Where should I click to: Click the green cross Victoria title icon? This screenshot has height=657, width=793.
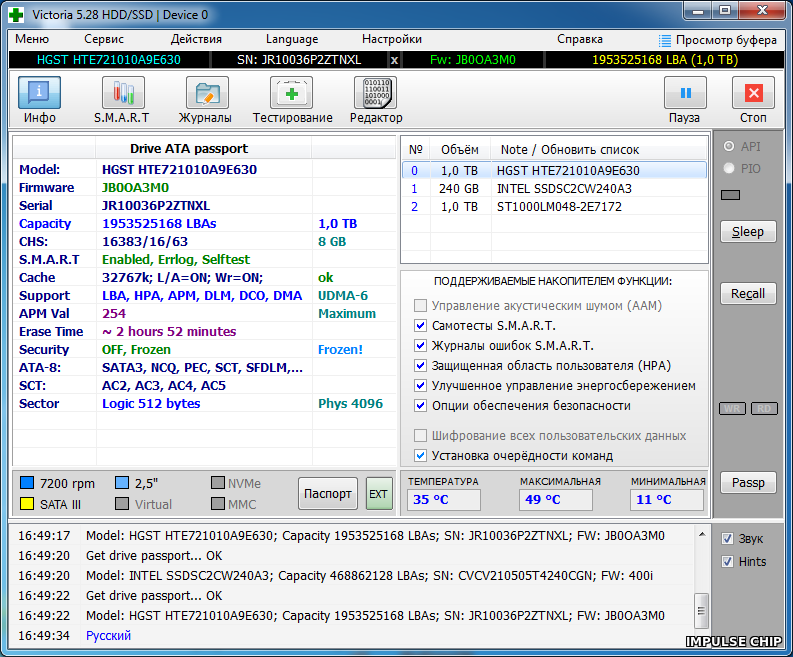pyautogui.click(x=16, y=15)
